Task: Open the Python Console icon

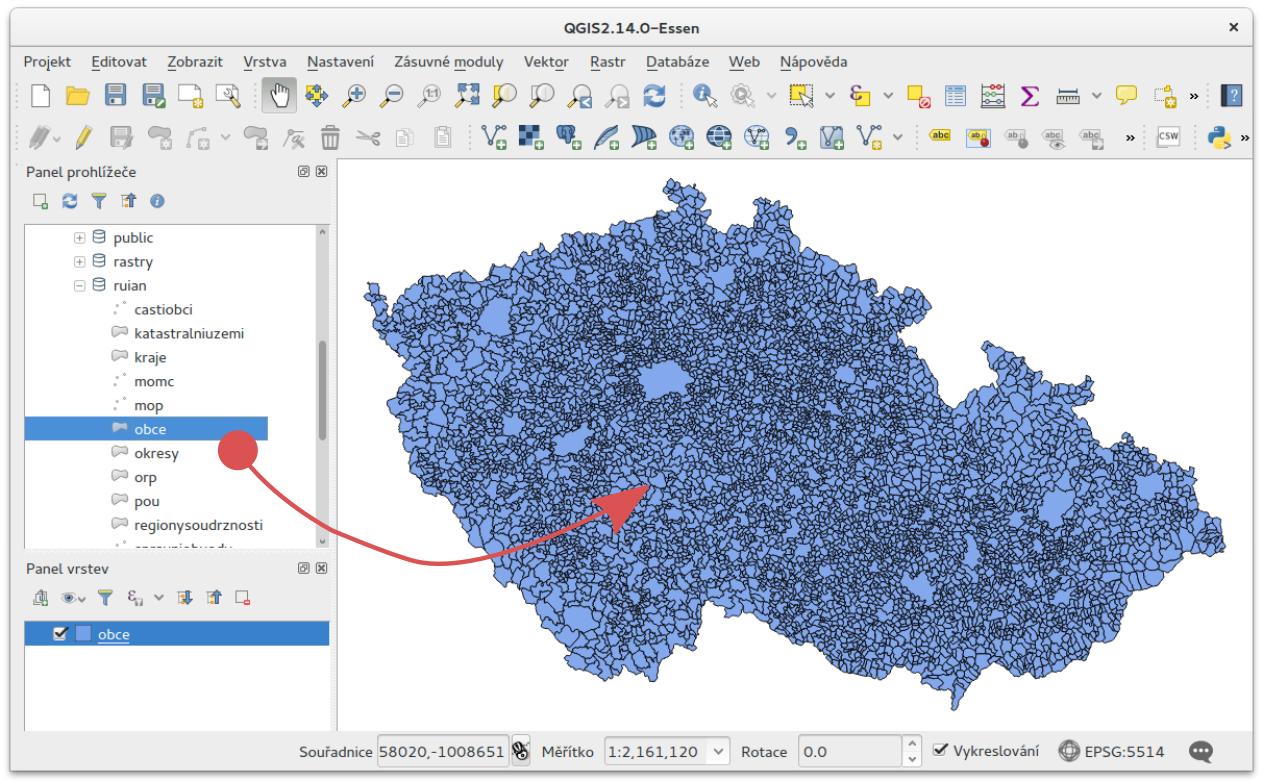Action: 1219,137
